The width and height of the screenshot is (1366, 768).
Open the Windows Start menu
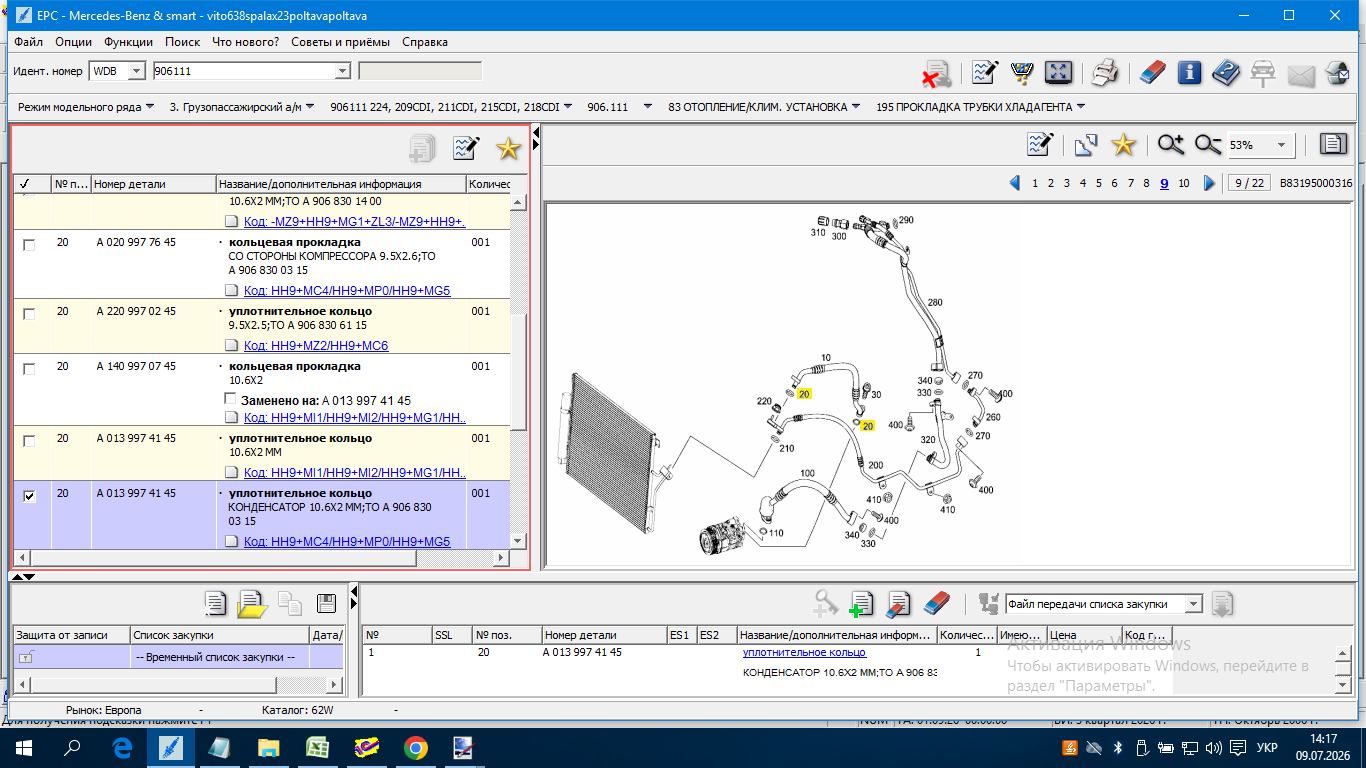point(24,747)
